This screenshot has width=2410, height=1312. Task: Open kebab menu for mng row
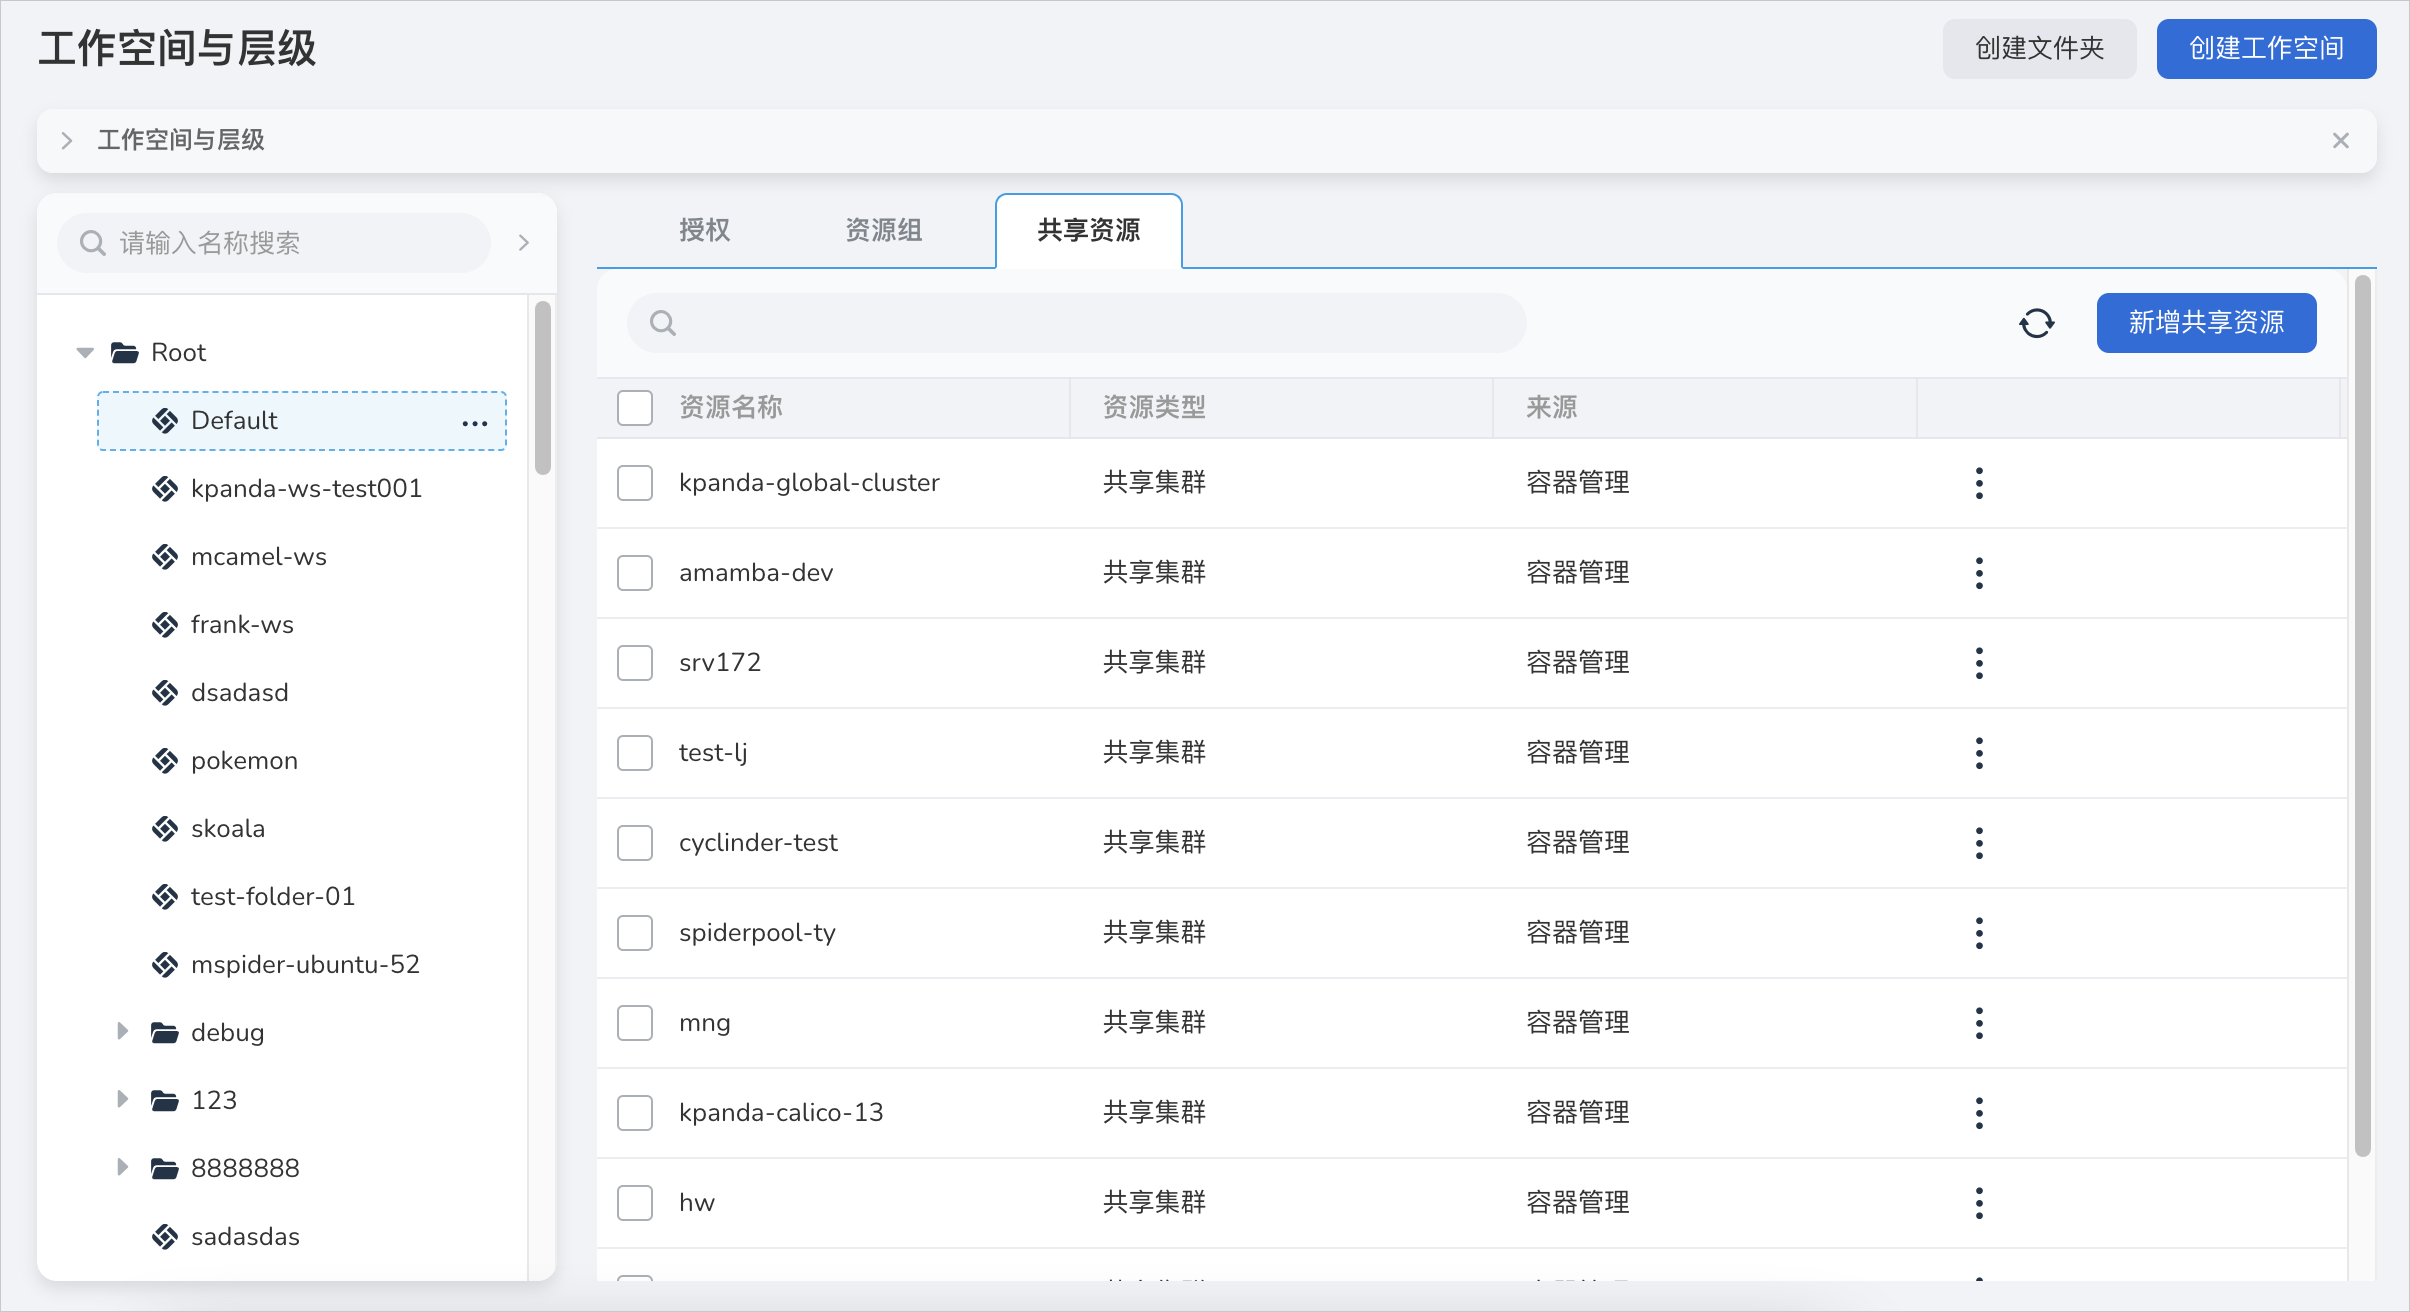point(1979,1023)
